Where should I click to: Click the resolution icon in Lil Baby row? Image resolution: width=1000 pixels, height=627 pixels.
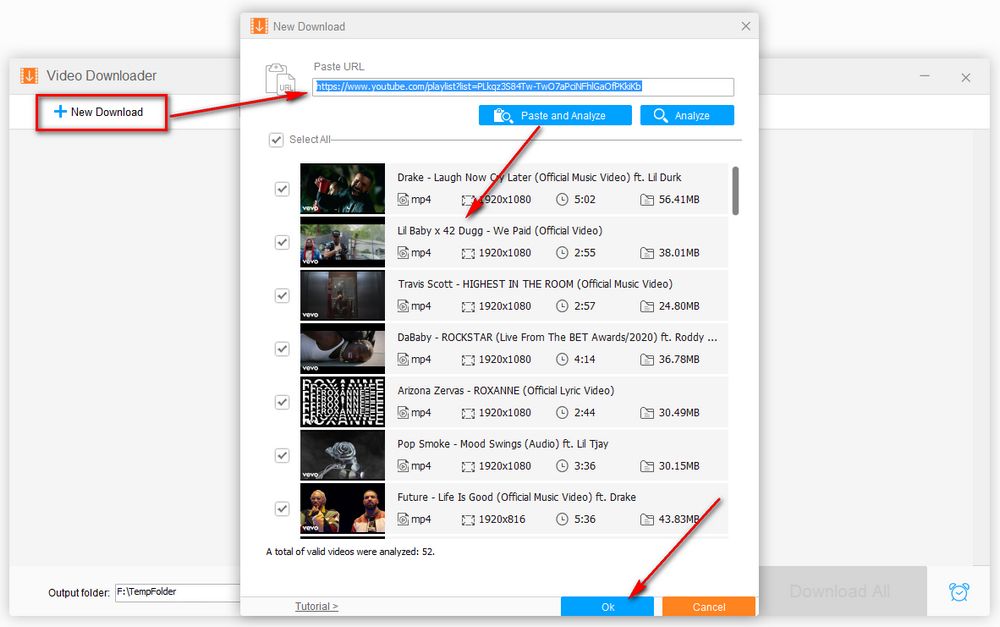[x=468, y=253]
